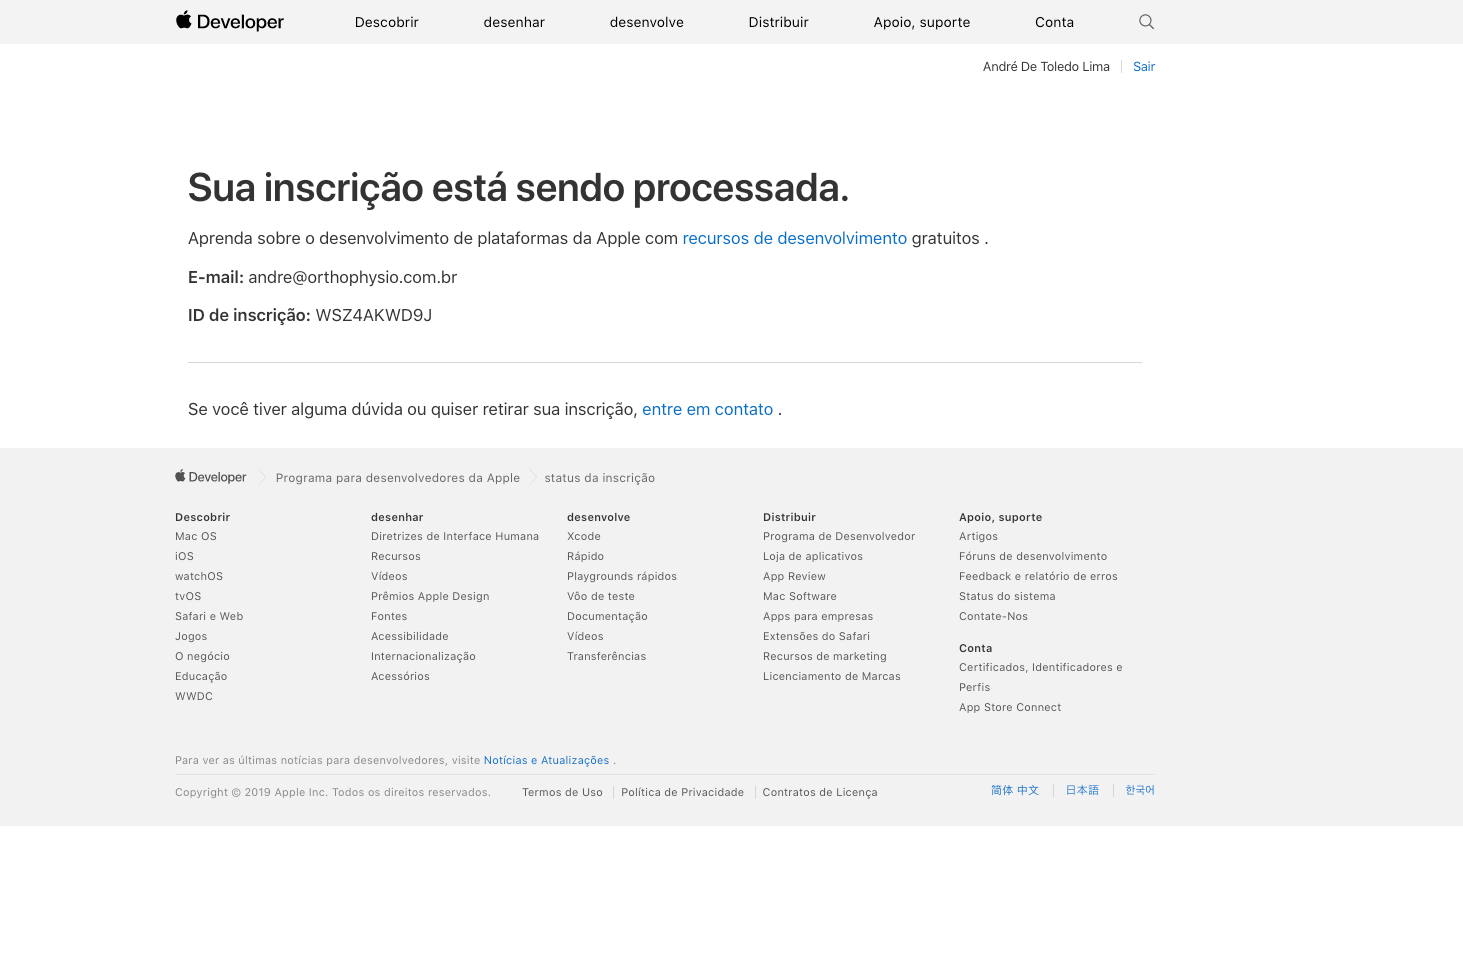Open Feedback e relatório de erros link
The height and width of the screenshot is (954, 1463).
coord(1038,576)
